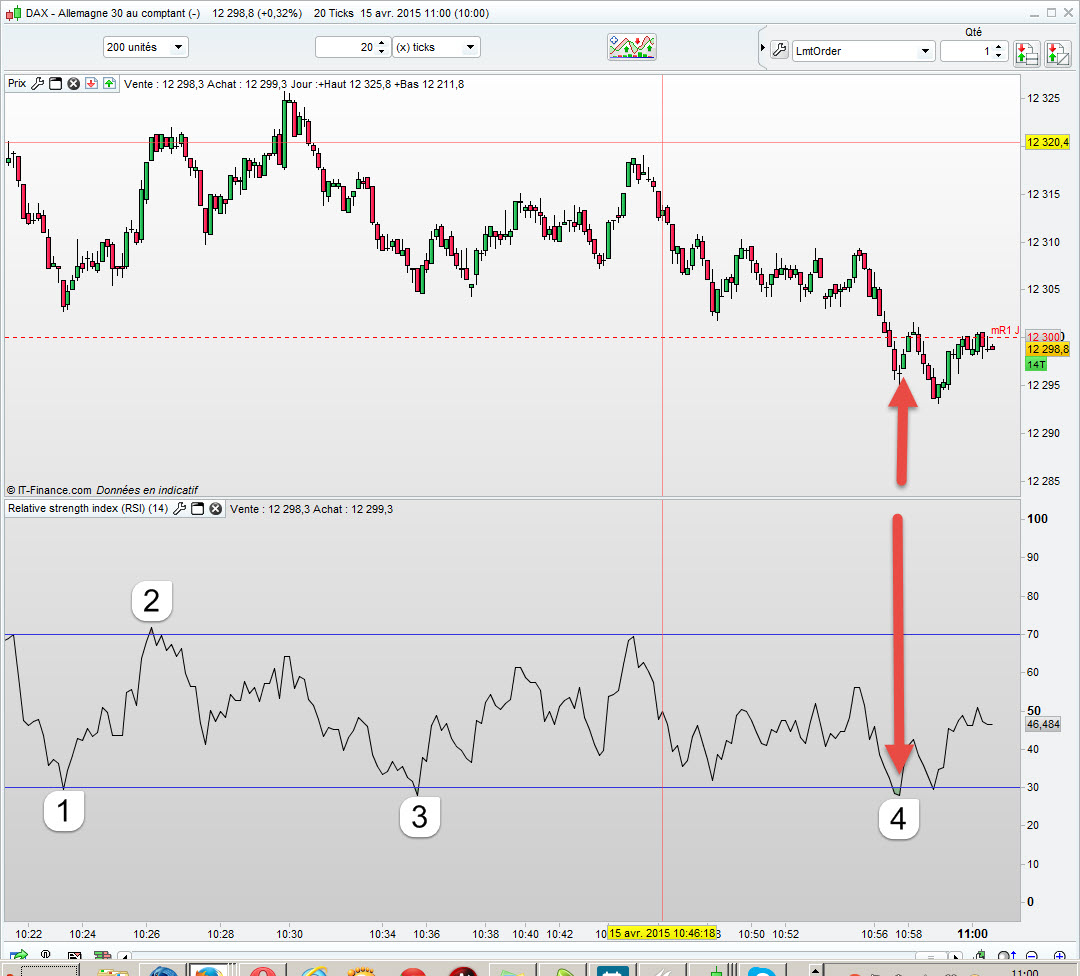1080x976 pixels.
Task: Increase the Qté quantity
Action: click(x=999, y=47)
